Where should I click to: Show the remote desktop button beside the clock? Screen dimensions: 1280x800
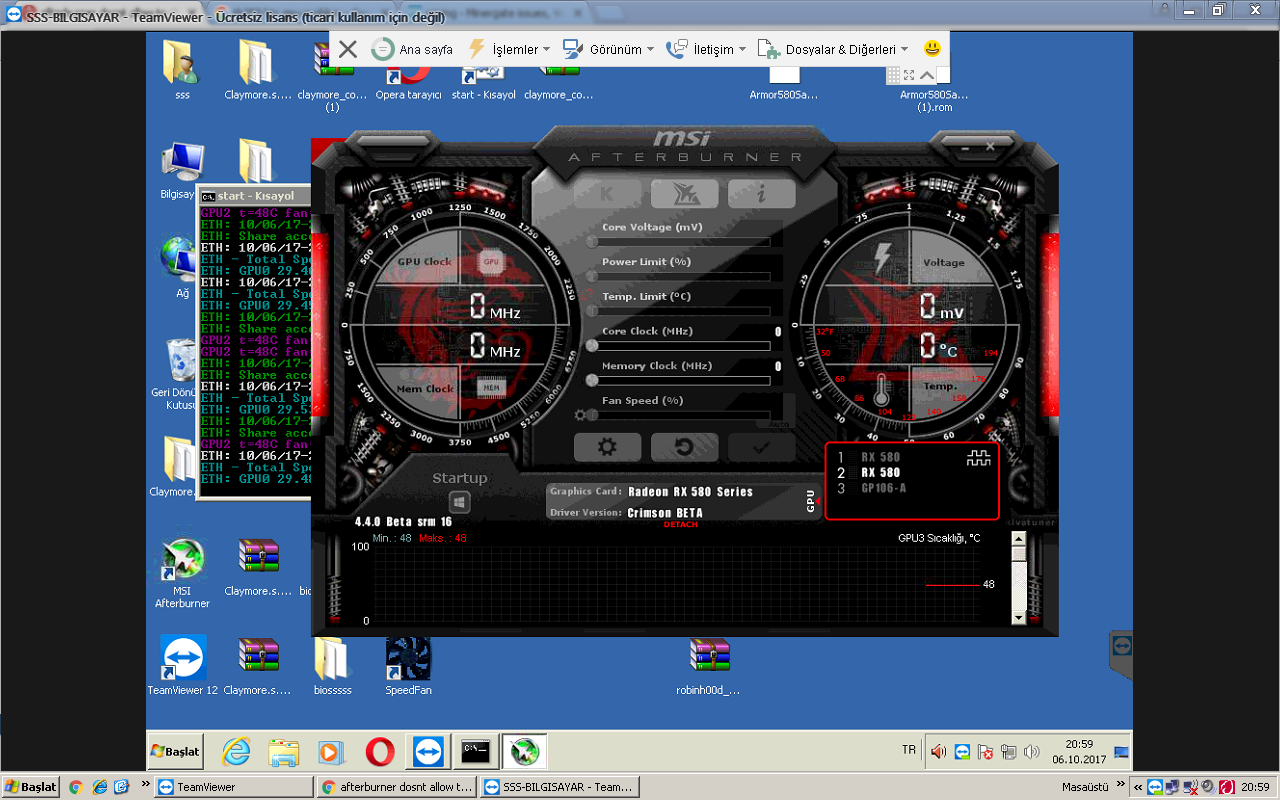coord(1122,751)
